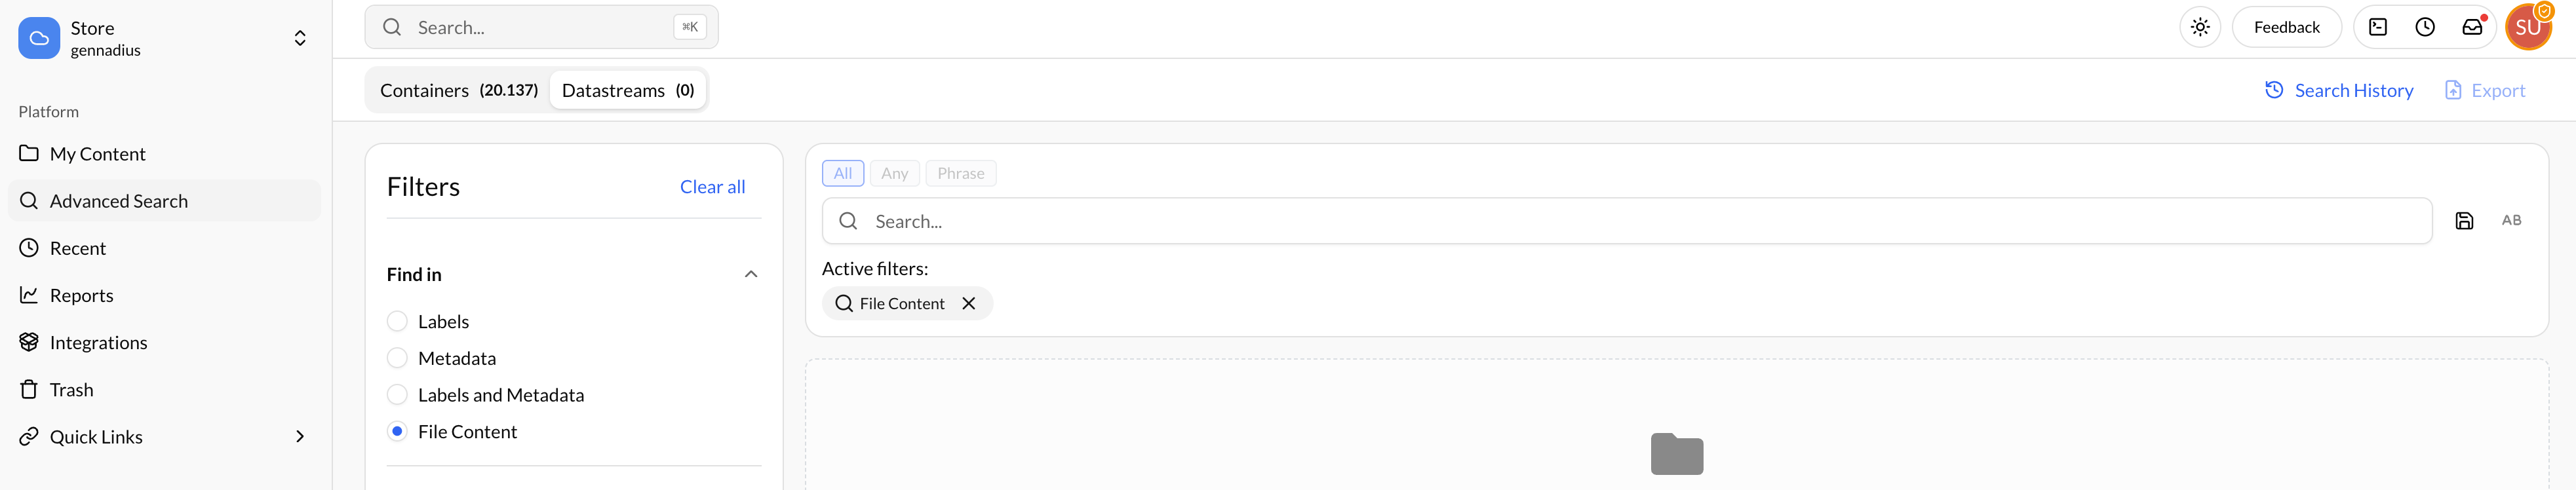Open the Trash sidebar item

tap(71, 389)
